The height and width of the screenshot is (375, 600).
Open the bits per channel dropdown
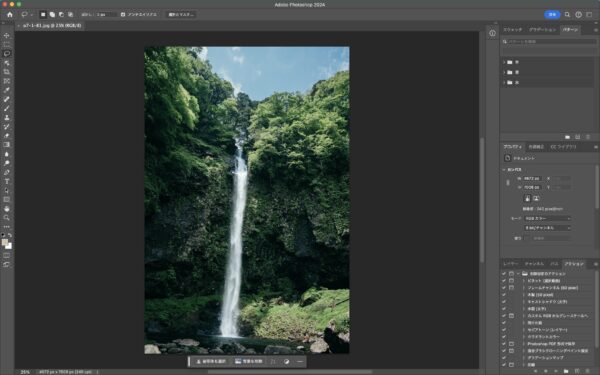point(548,228)
